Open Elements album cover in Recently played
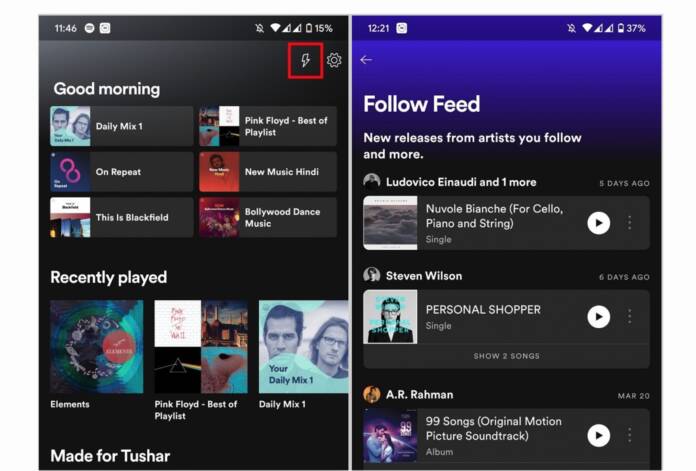Viewport: 696px width, 471px height. point(97,347)
